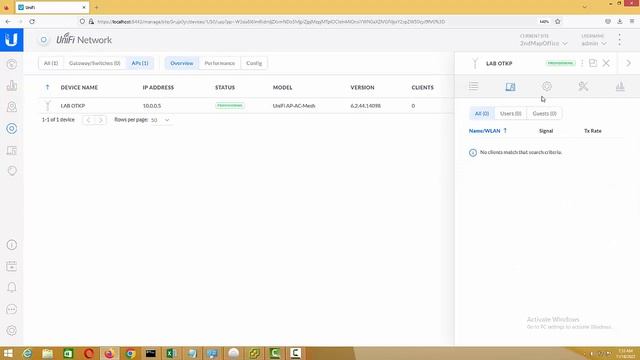Select the device Clients panel icon
This screenshot has height=360, width=640.
[510, 87]
